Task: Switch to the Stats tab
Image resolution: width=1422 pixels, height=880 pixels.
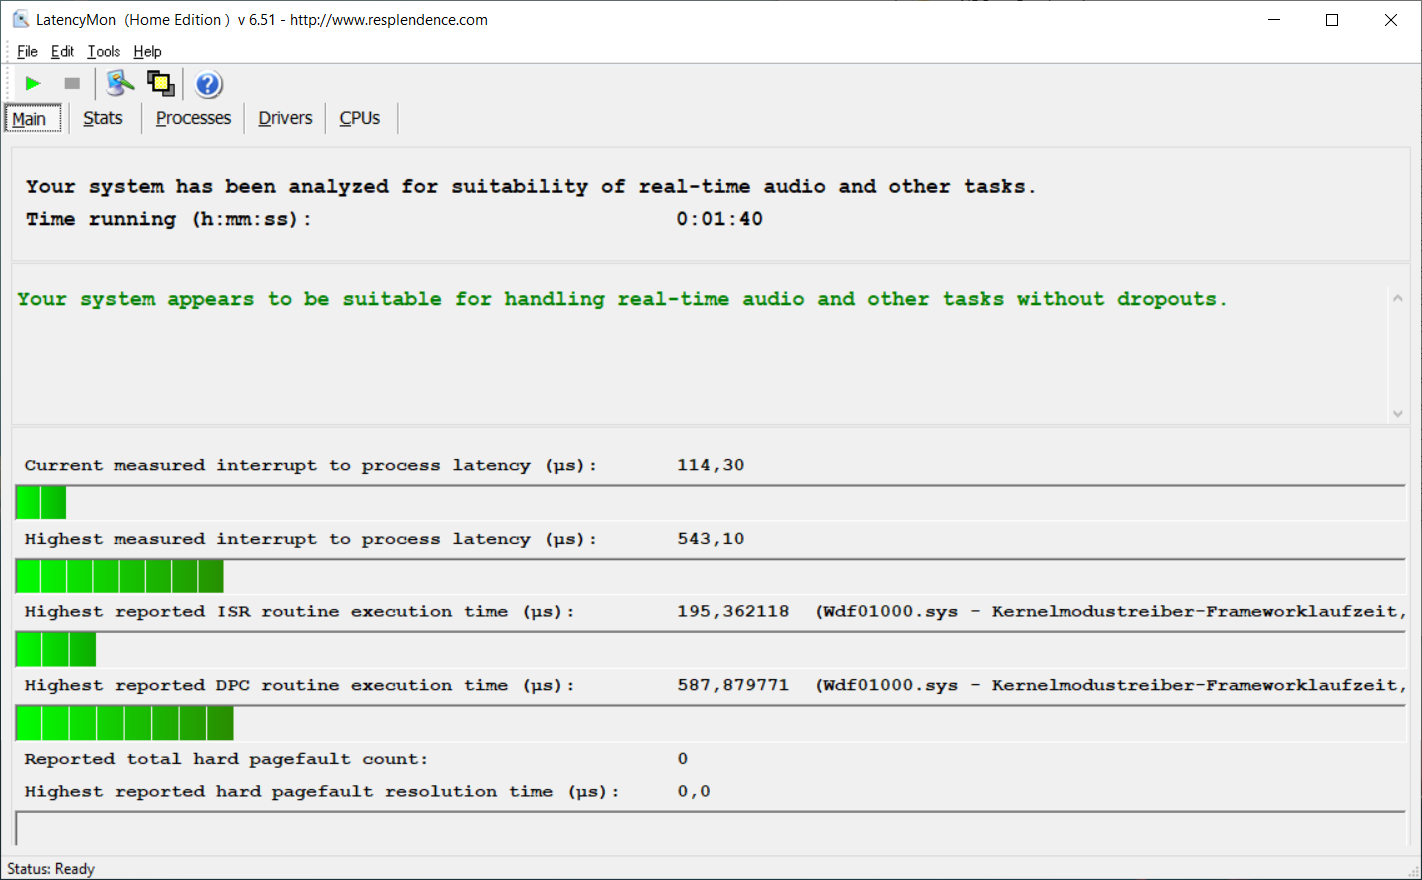Action: pyautogui.click(x=102, y=118)
